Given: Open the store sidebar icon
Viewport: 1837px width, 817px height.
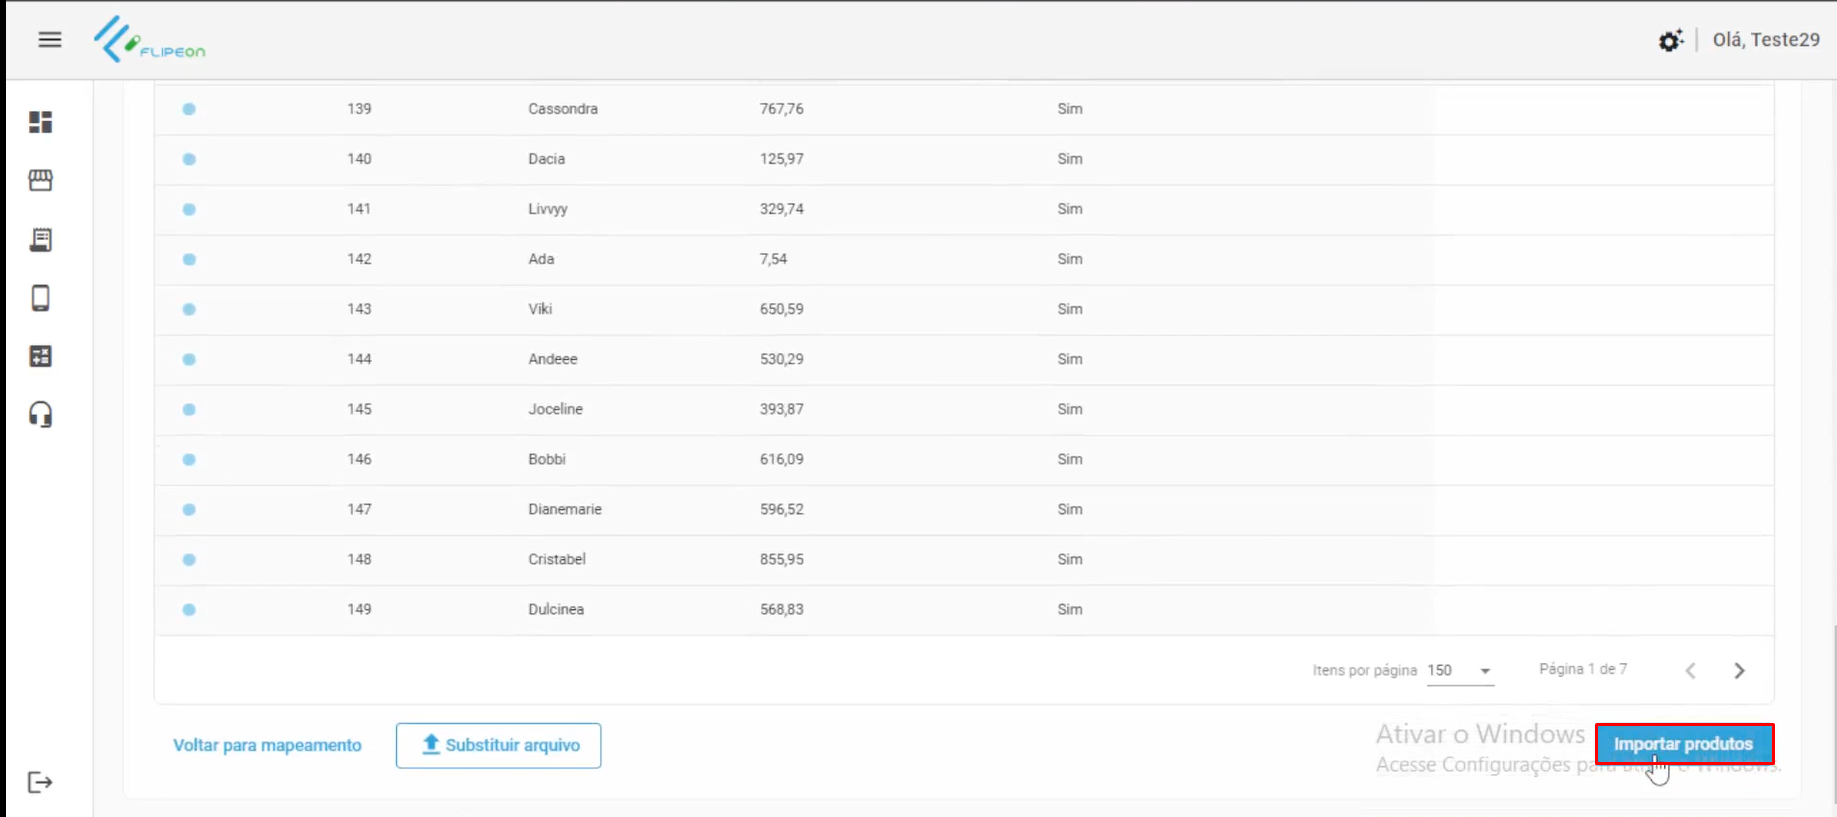Looking at the screenshot, I should (41, 180).
